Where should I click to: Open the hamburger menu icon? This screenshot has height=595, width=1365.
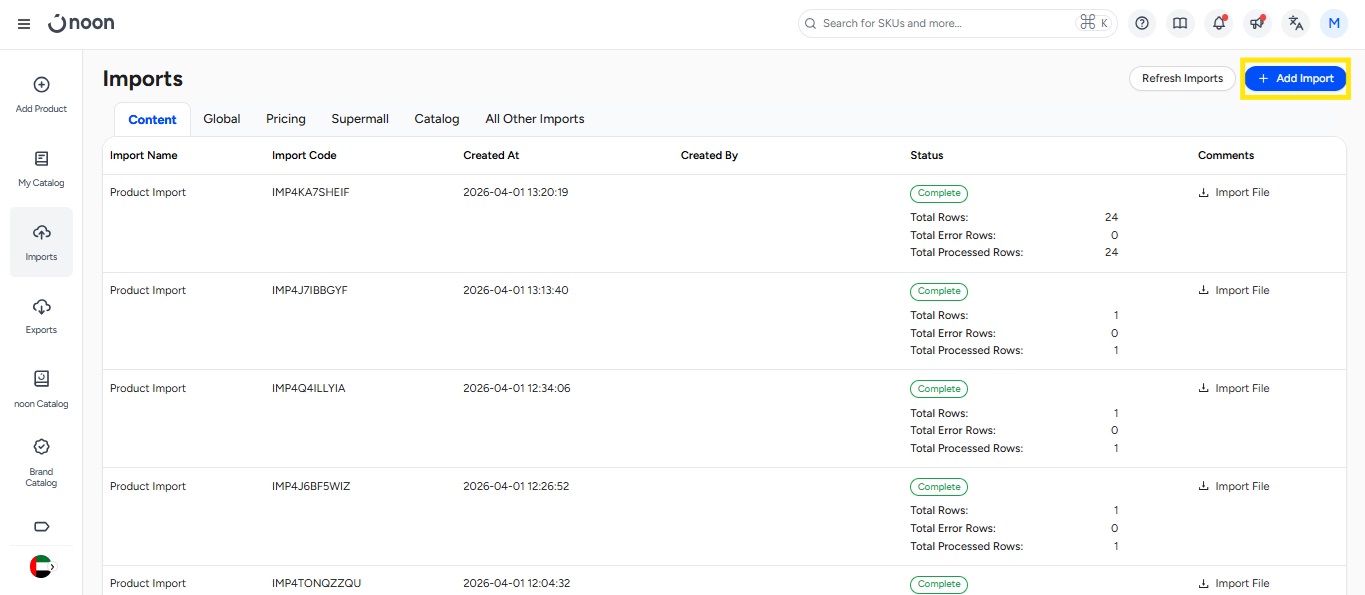(x=24, y=24)
